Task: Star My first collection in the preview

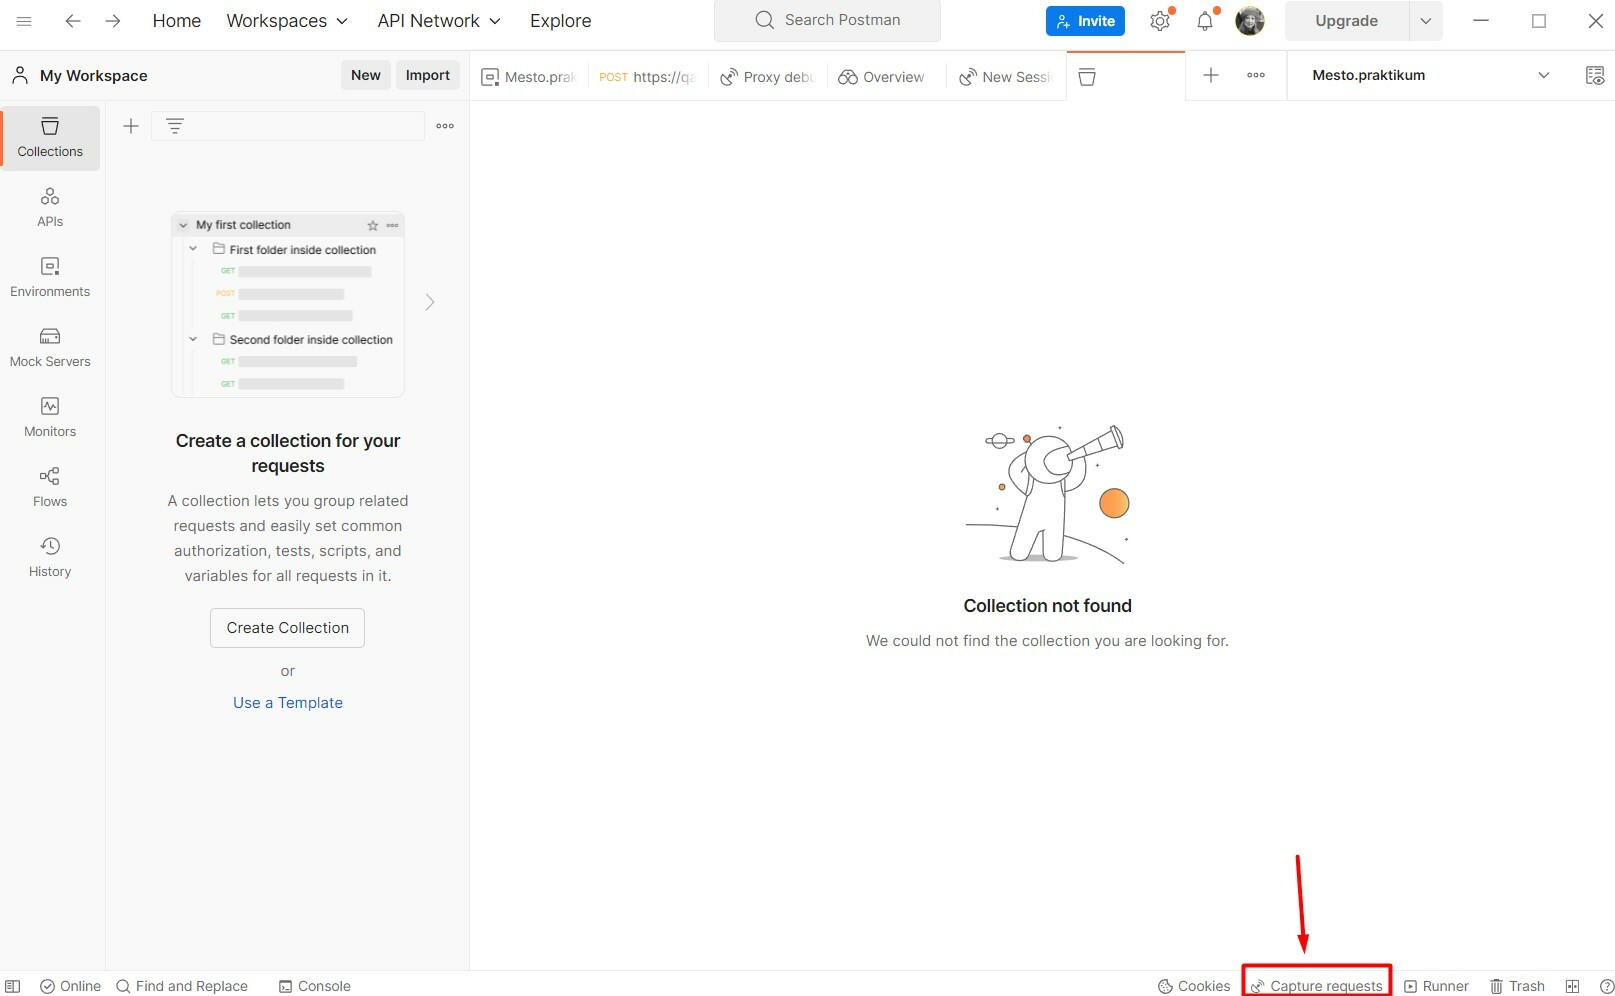Action: click(x=373, y=226)
